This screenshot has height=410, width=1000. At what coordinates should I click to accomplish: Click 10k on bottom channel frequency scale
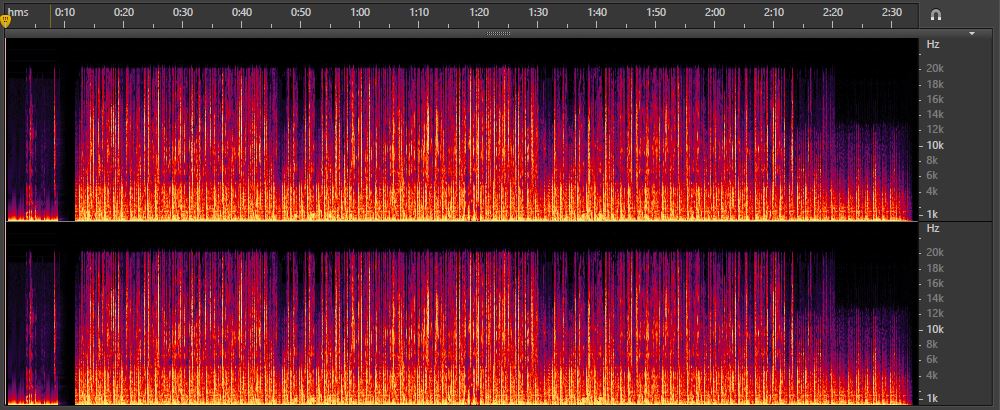934,329
